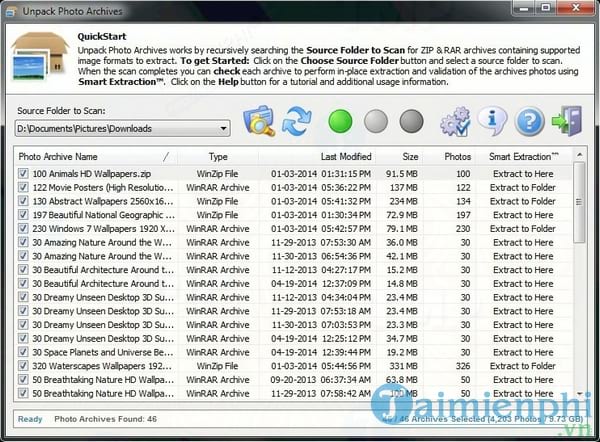Open the Source Folder to Scan dropdown
This screenshot has width=600, height=442.
[x=223, y=128]
